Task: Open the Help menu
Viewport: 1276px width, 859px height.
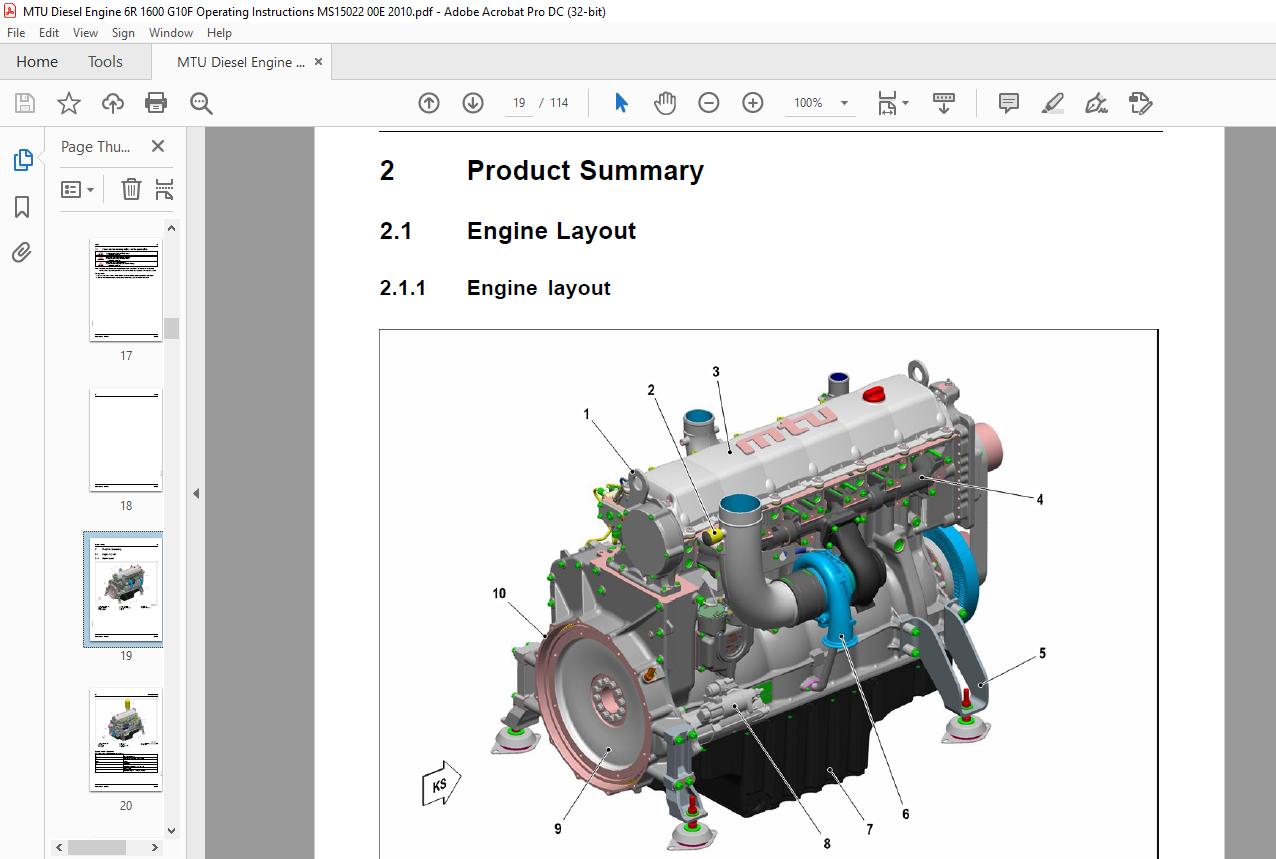Action: pyautogui.click(x=219, y=33)
